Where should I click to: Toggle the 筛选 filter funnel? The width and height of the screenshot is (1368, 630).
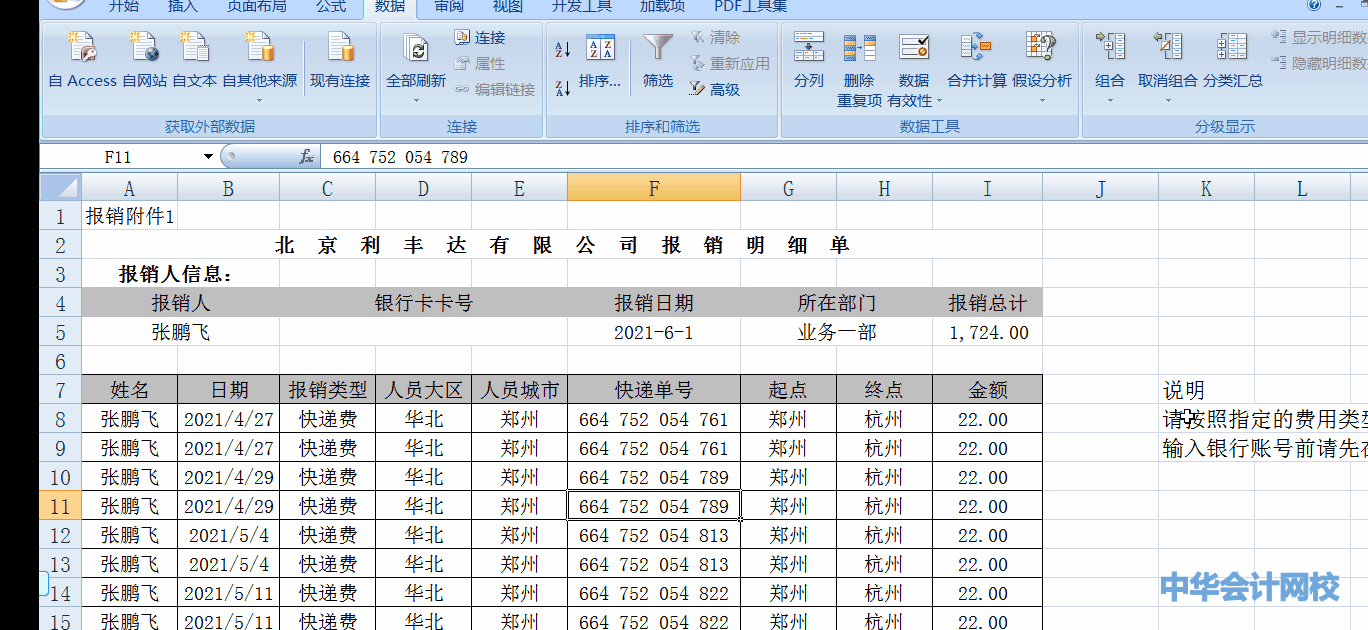(x=658, y=60)
